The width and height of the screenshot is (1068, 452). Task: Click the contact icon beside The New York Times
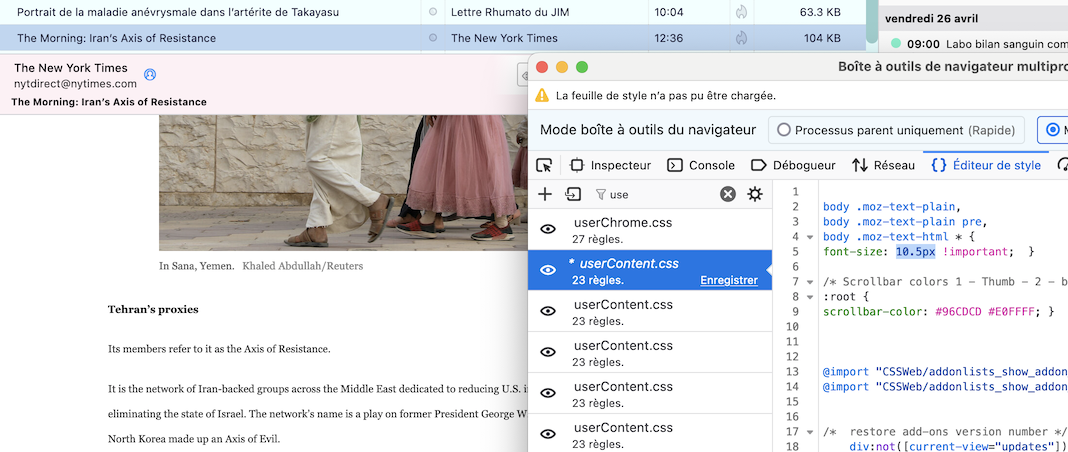coord(150,74)
